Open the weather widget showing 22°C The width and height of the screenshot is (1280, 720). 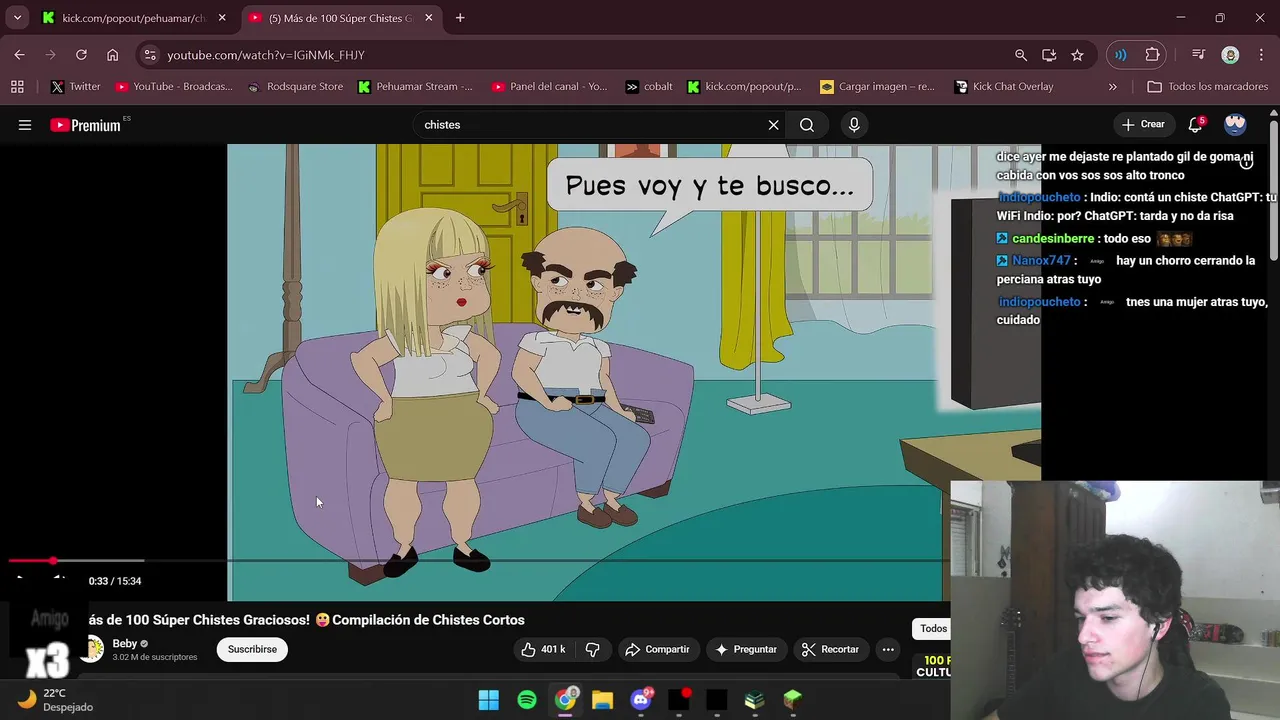56,700
